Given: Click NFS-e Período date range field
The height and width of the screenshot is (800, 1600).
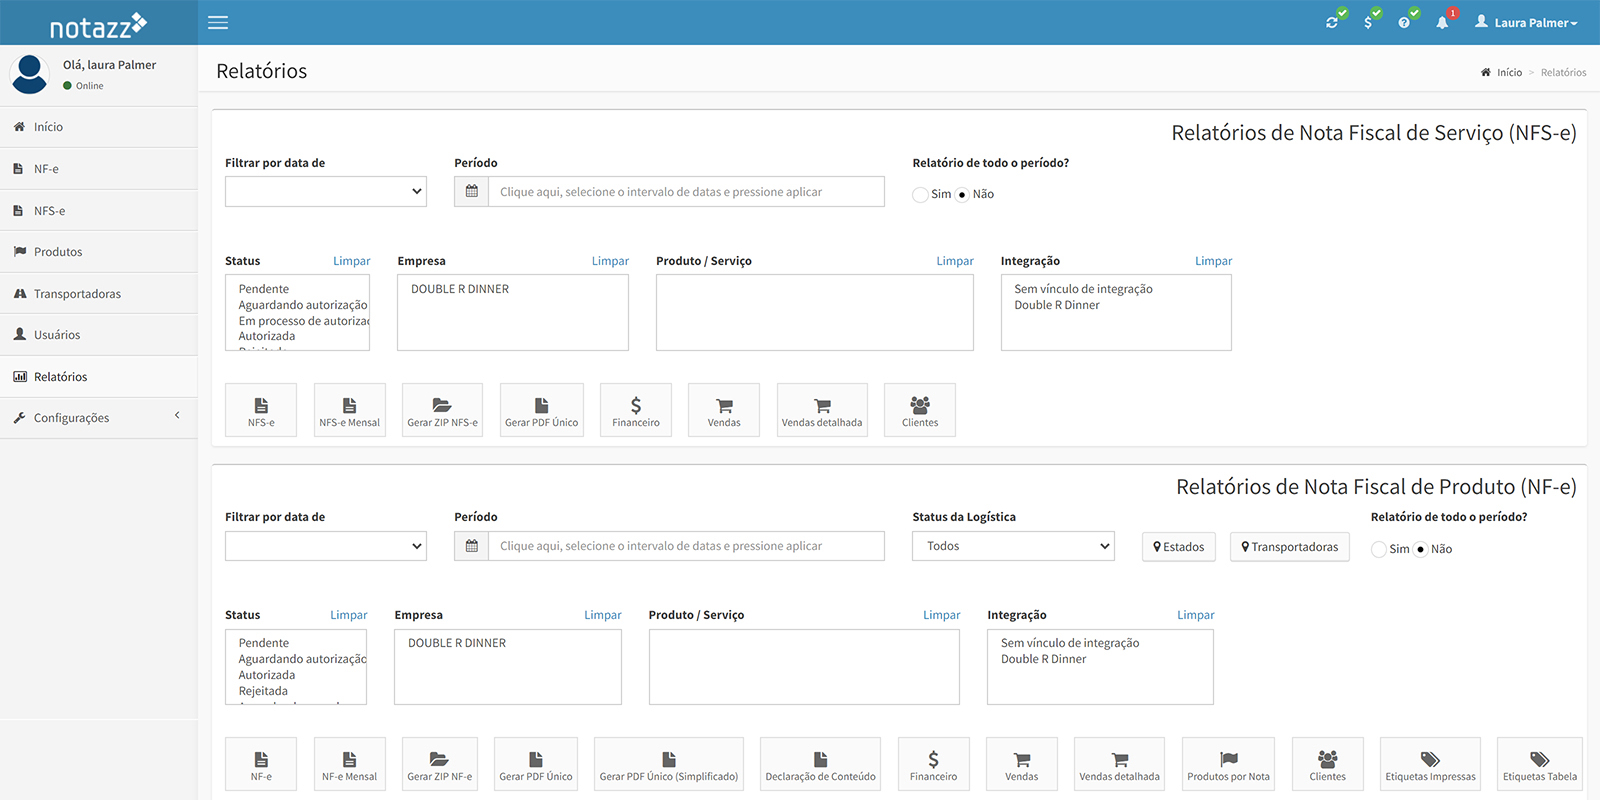Looking at the screenshot, I should coord(686,192).
